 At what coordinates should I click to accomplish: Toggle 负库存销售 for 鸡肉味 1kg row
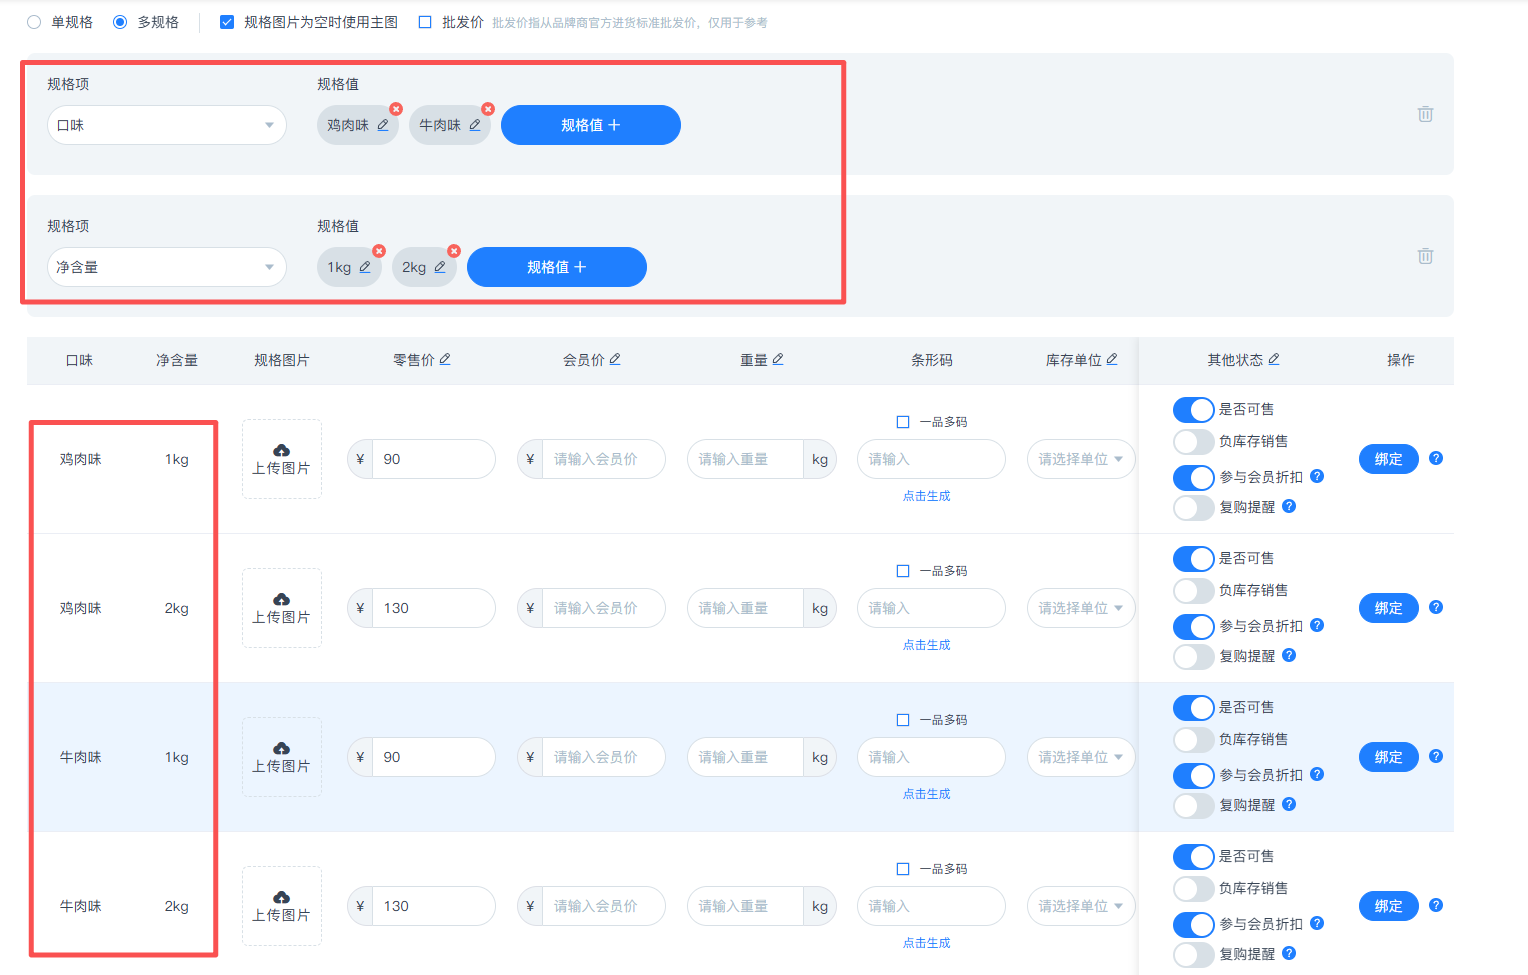[1193, 441]
